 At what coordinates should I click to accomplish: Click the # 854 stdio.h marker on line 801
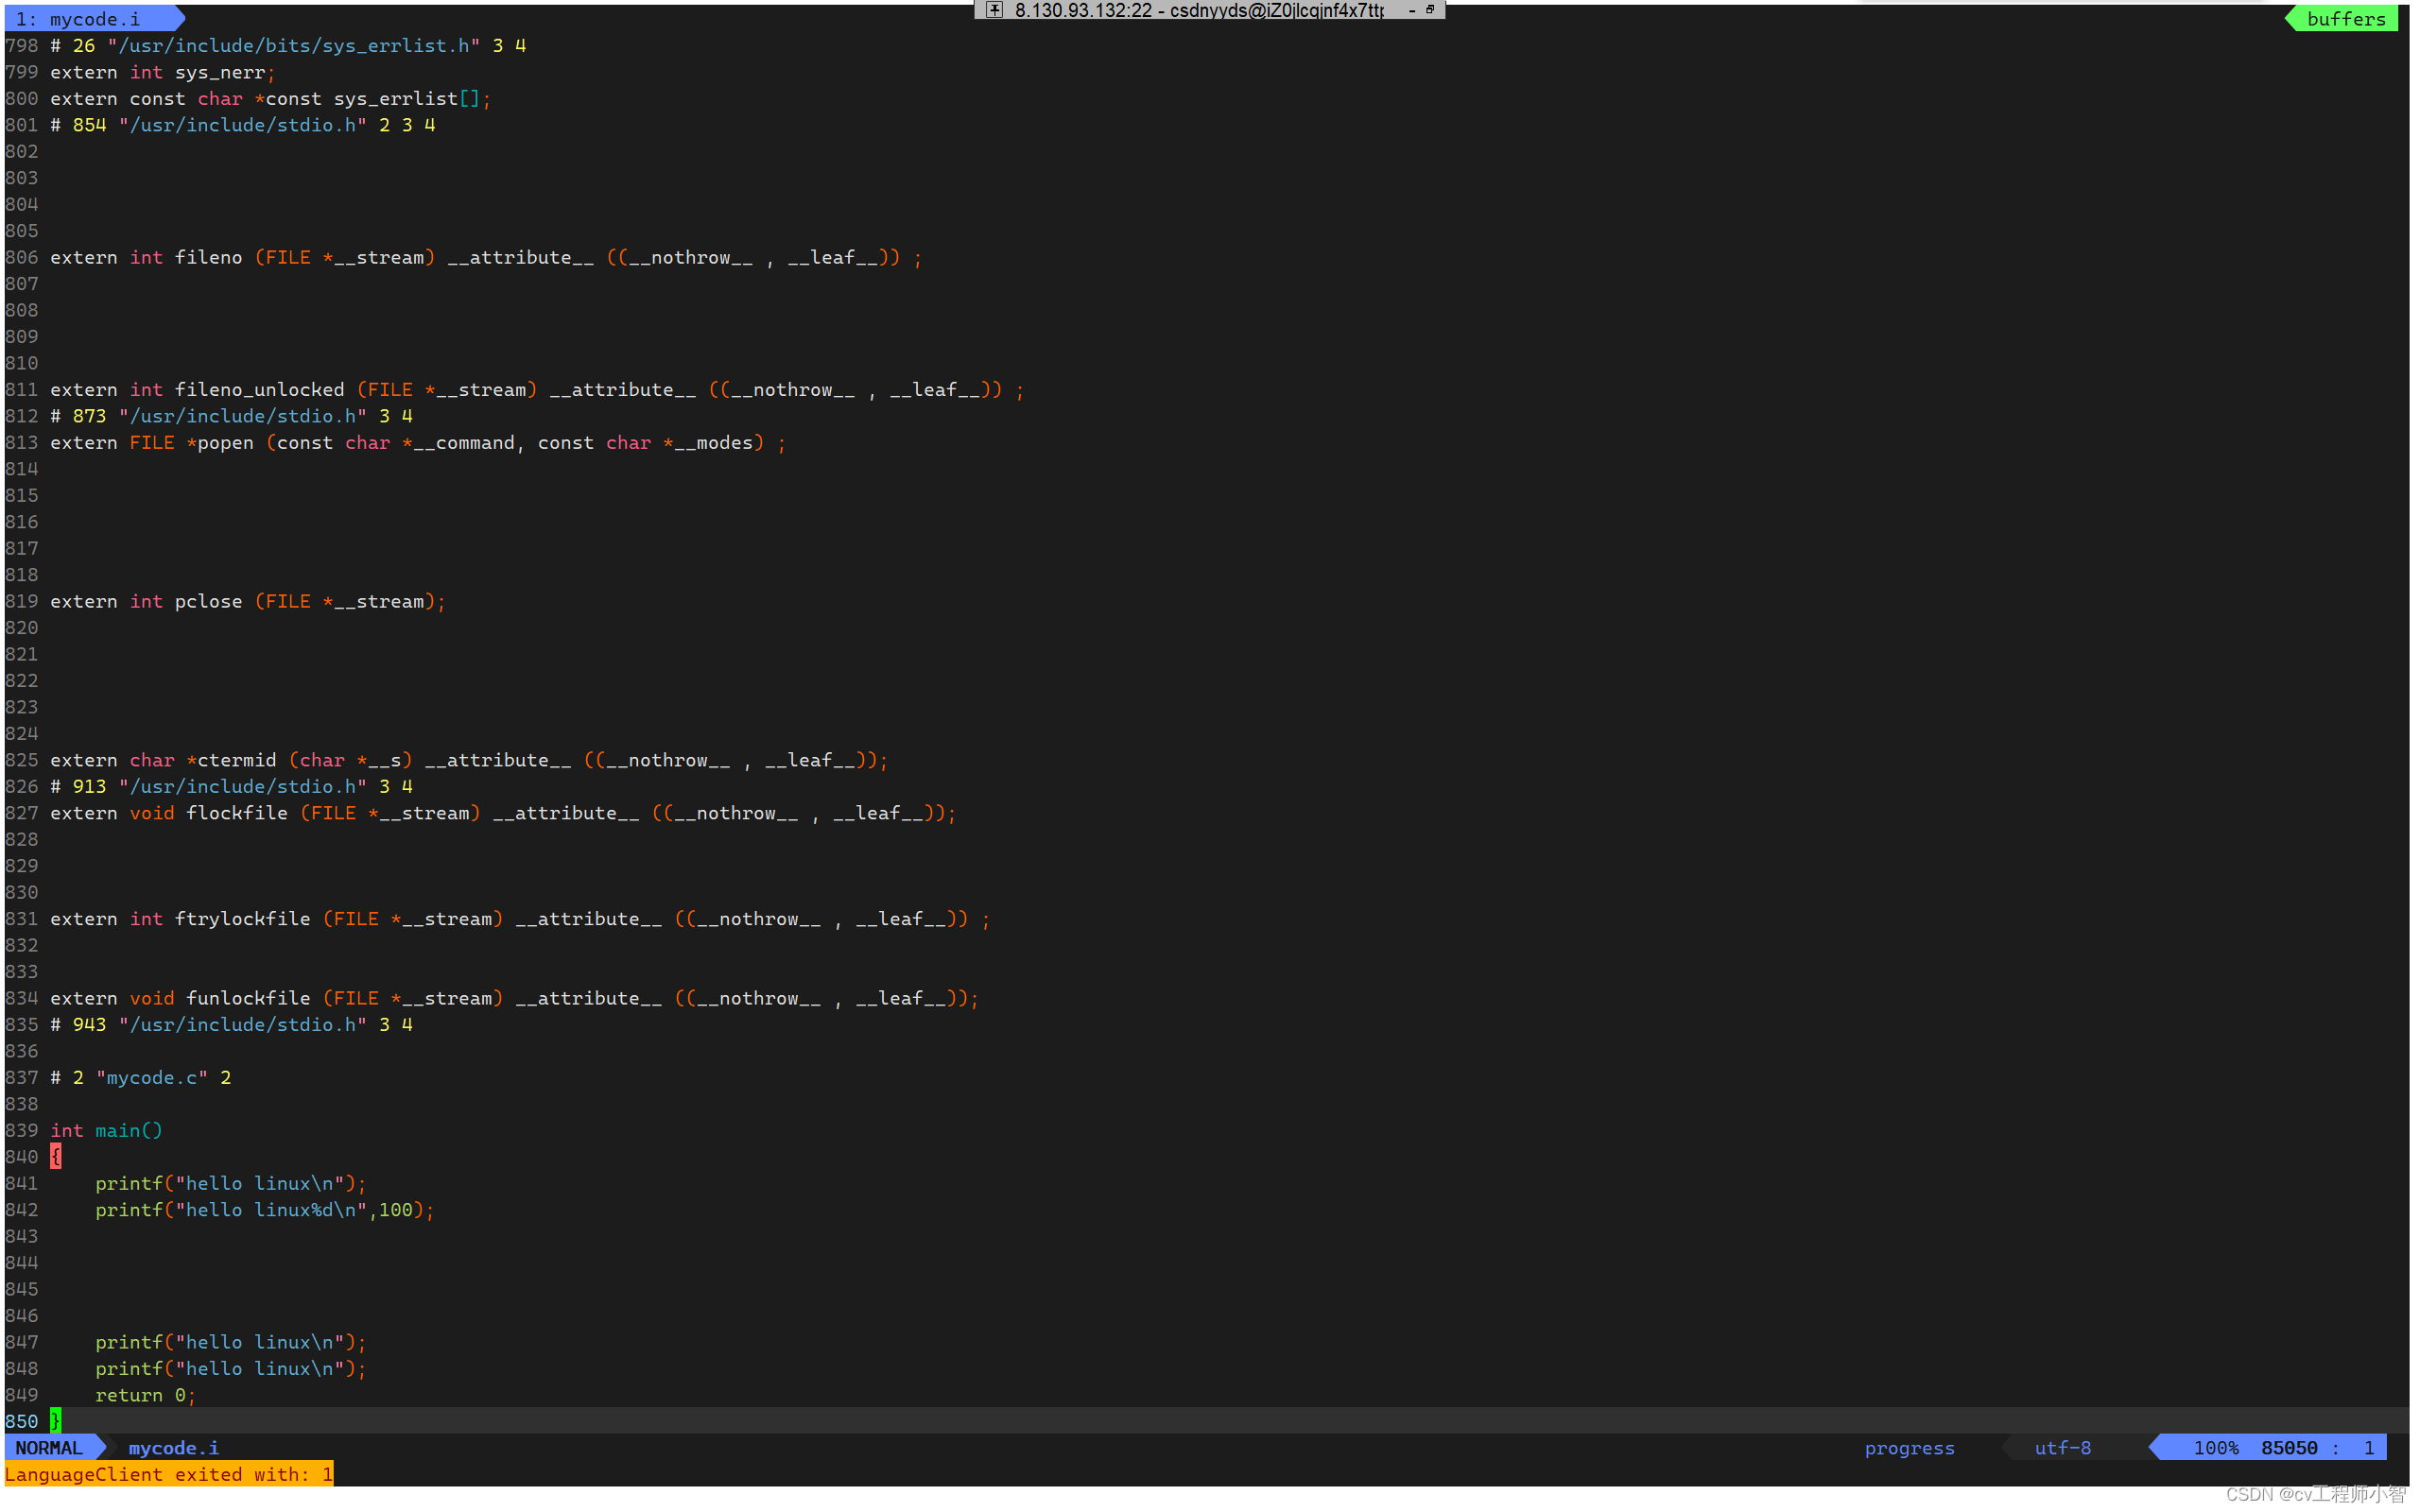[x=243, y=125]
